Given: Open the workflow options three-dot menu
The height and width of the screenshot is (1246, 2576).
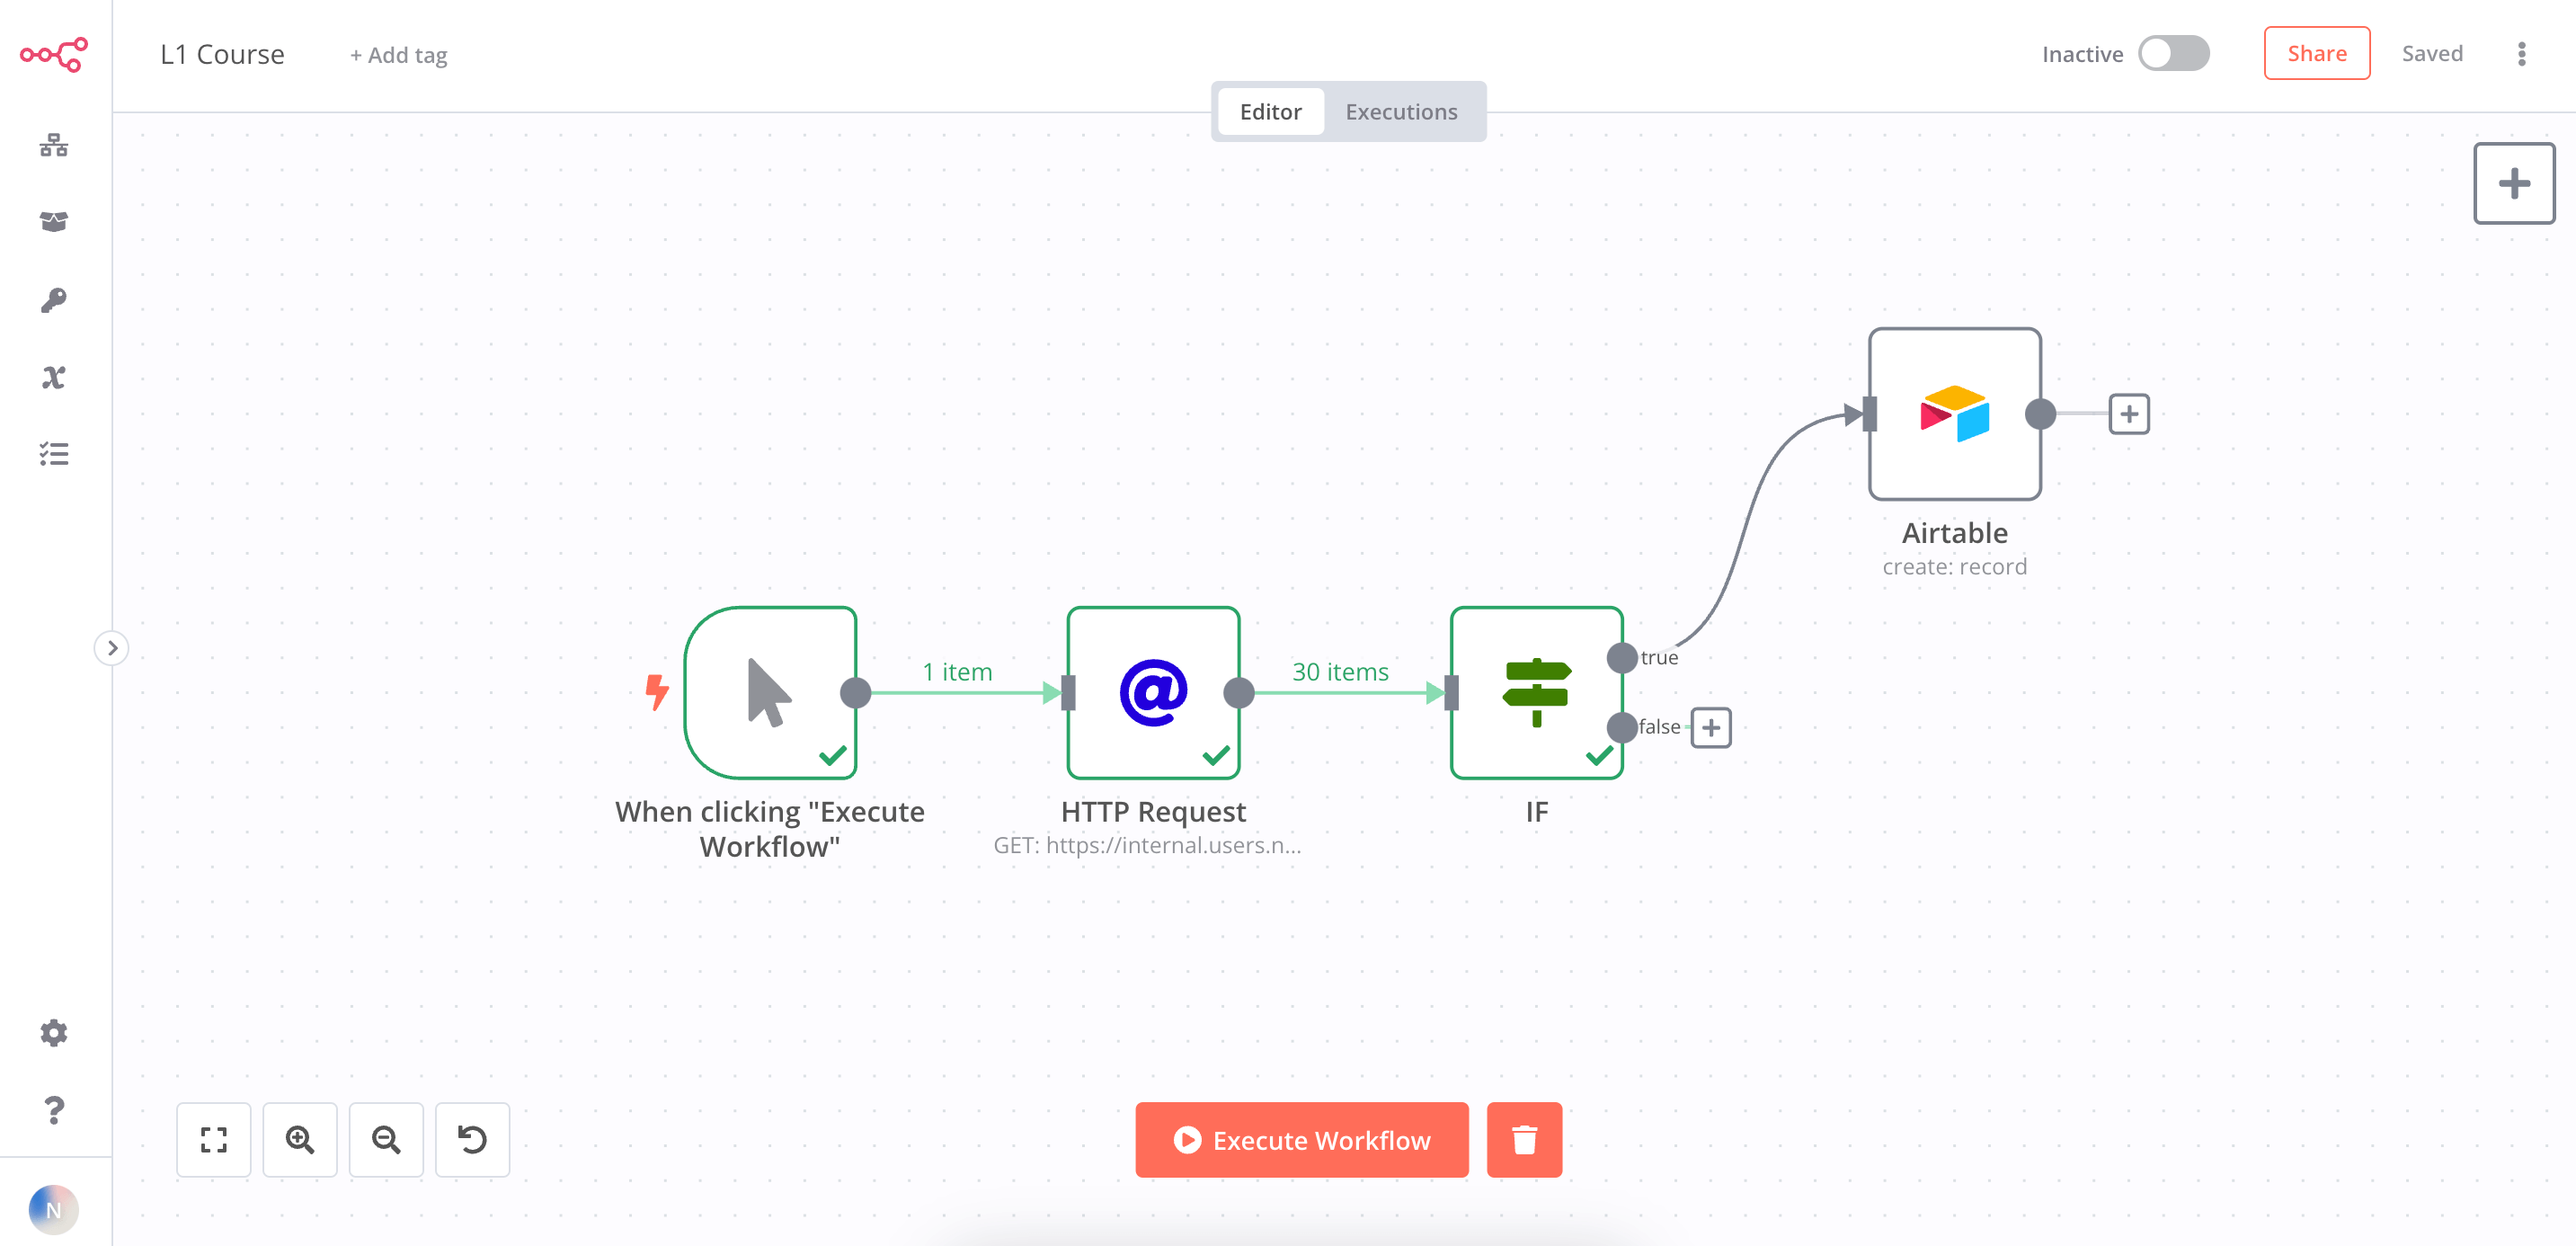Looking at the screenshot, I should 2521,54.
